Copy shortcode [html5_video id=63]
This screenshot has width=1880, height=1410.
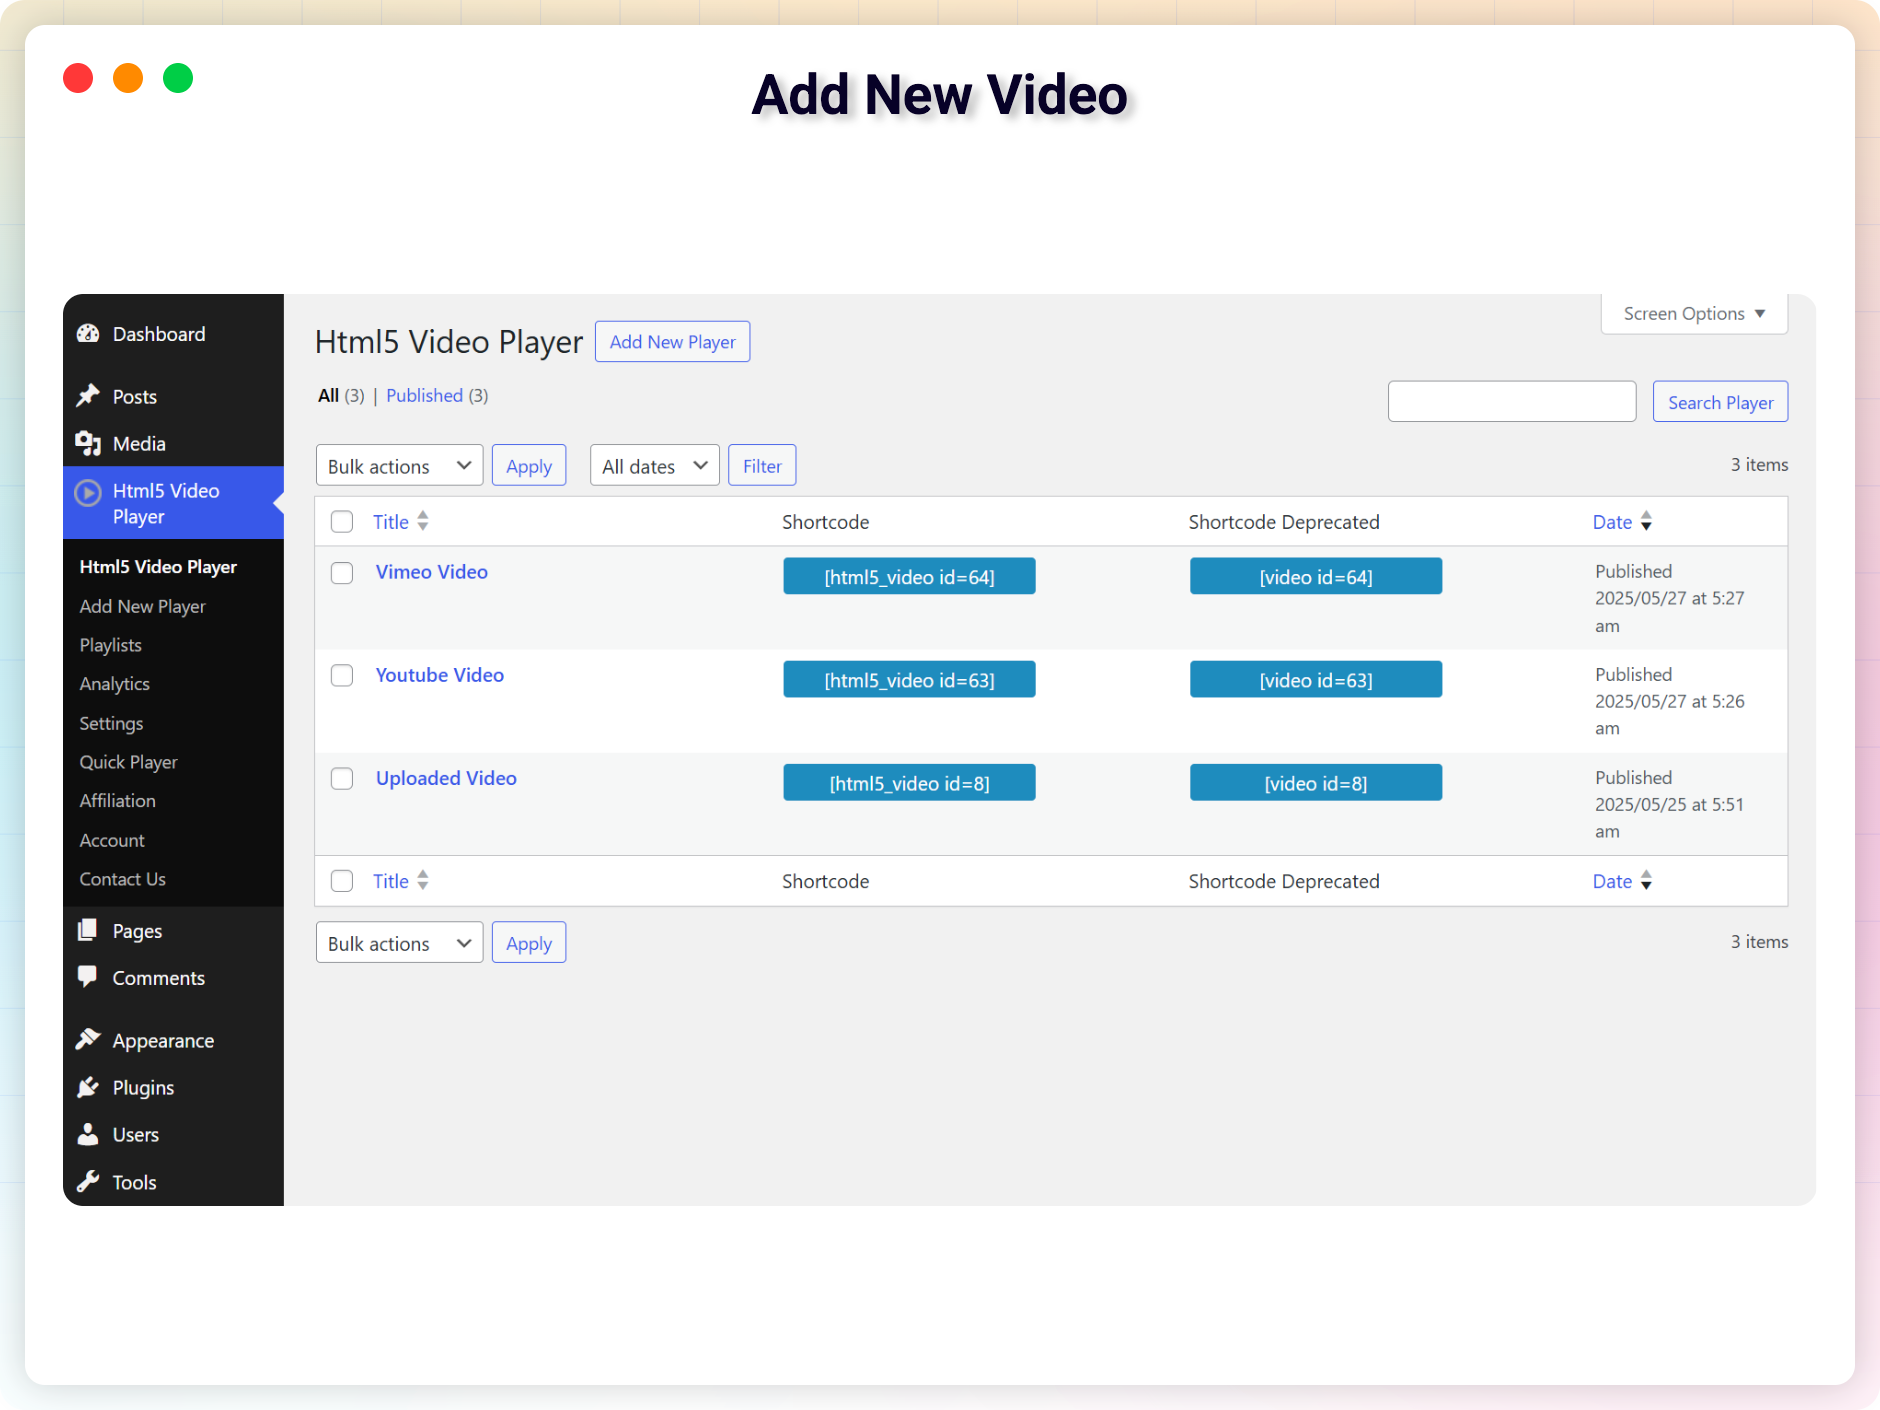[x=909, y=680]
